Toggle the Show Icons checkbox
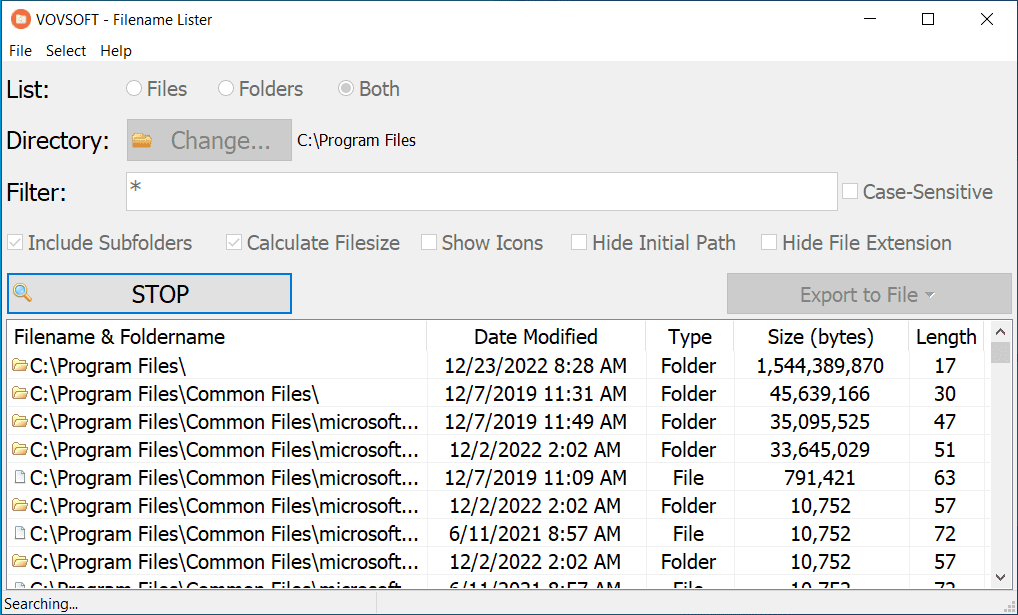1018x615 pixels. pos(429,243)
